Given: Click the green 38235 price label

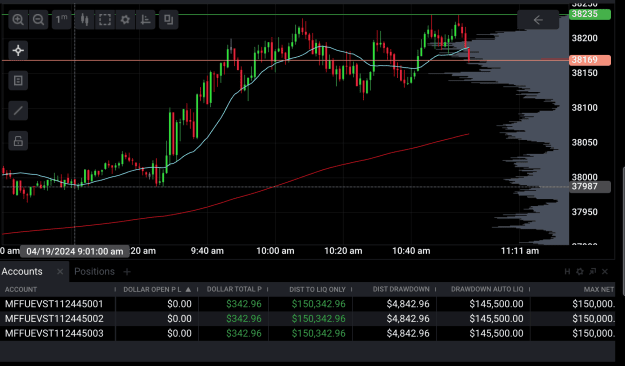Looking at the screenshot, I should [590, 14].
